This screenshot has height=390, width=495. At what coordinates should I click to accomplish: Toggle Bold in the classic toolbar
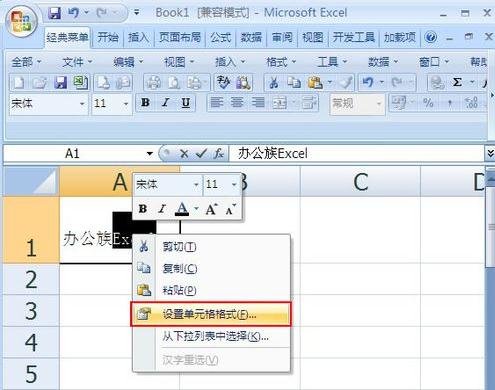coord(145,103)
